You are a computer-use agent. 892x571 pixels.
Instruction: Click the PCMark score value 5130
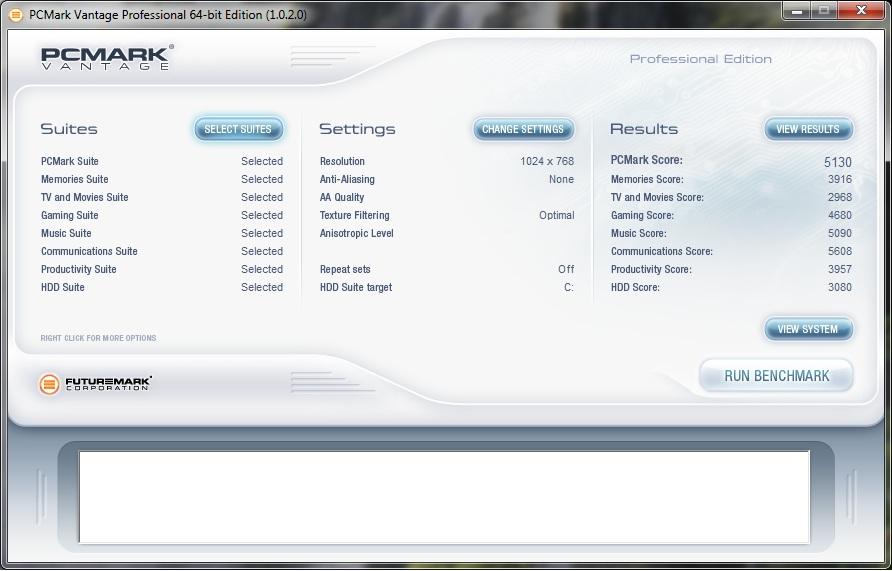pyautogui.click(x=838, y=162)
